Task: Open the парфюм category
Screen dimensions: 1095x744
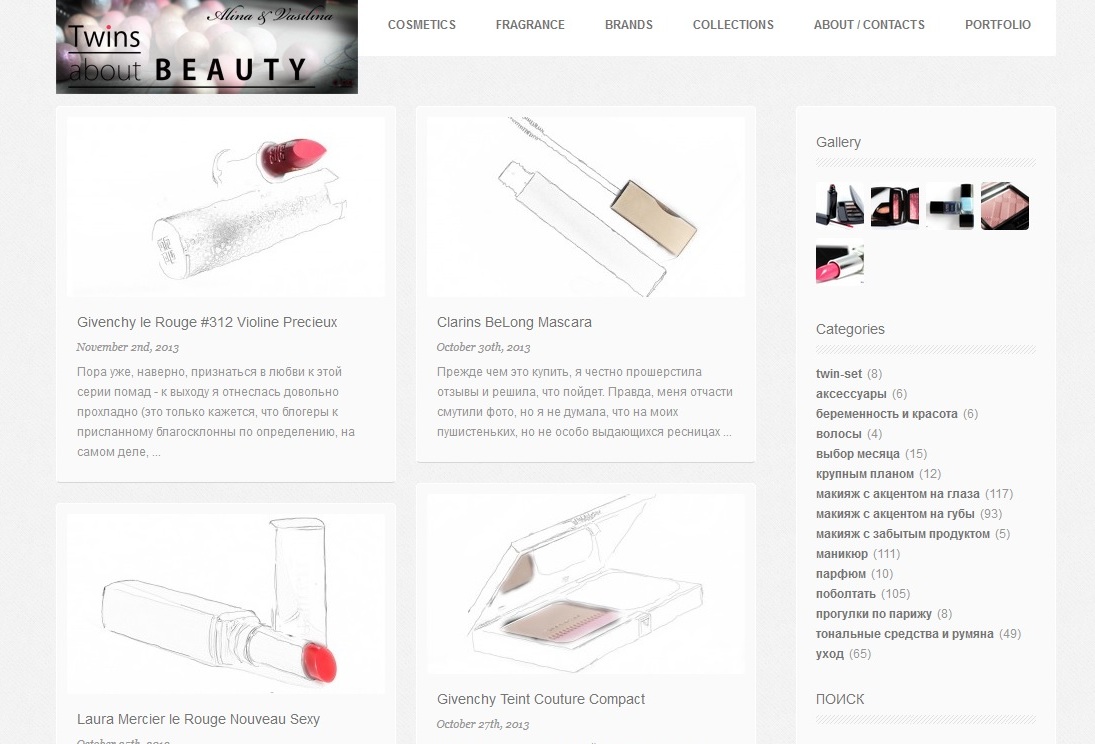Action: pyautogui.click(x=841, y=574)
